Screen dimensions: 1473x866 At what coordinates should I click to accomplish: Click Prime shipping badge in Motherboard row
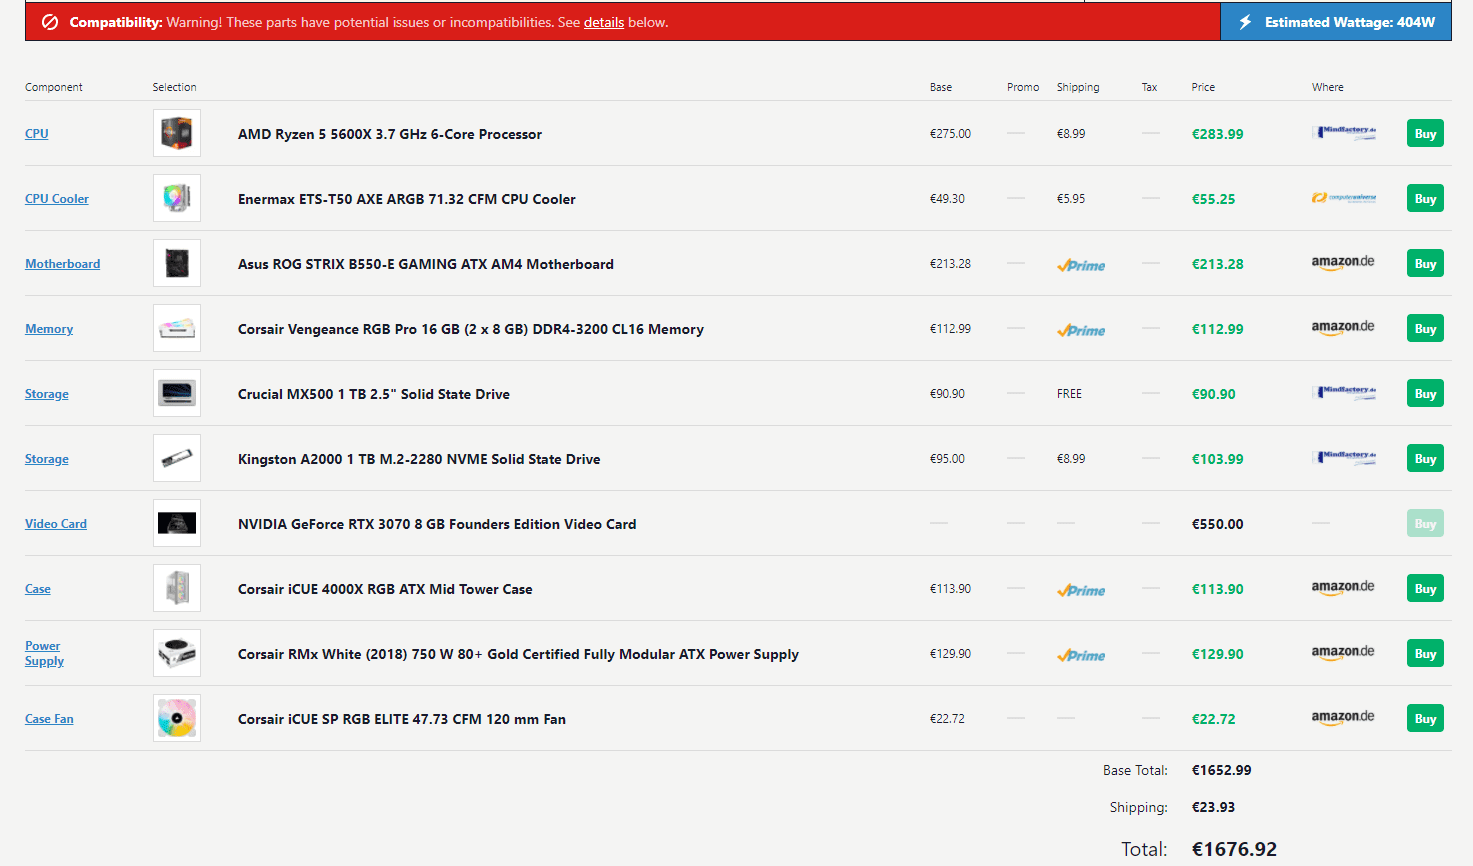[1081, 265]
